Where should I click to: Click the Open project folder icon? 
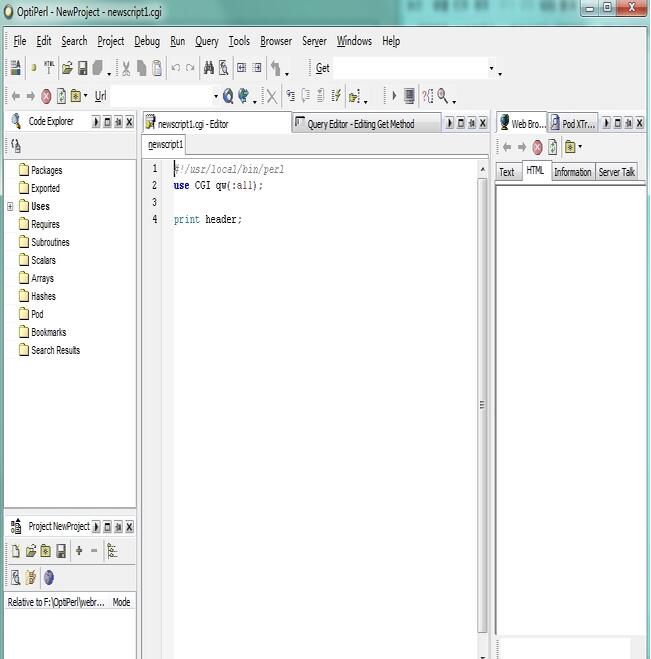coord(31,551)
